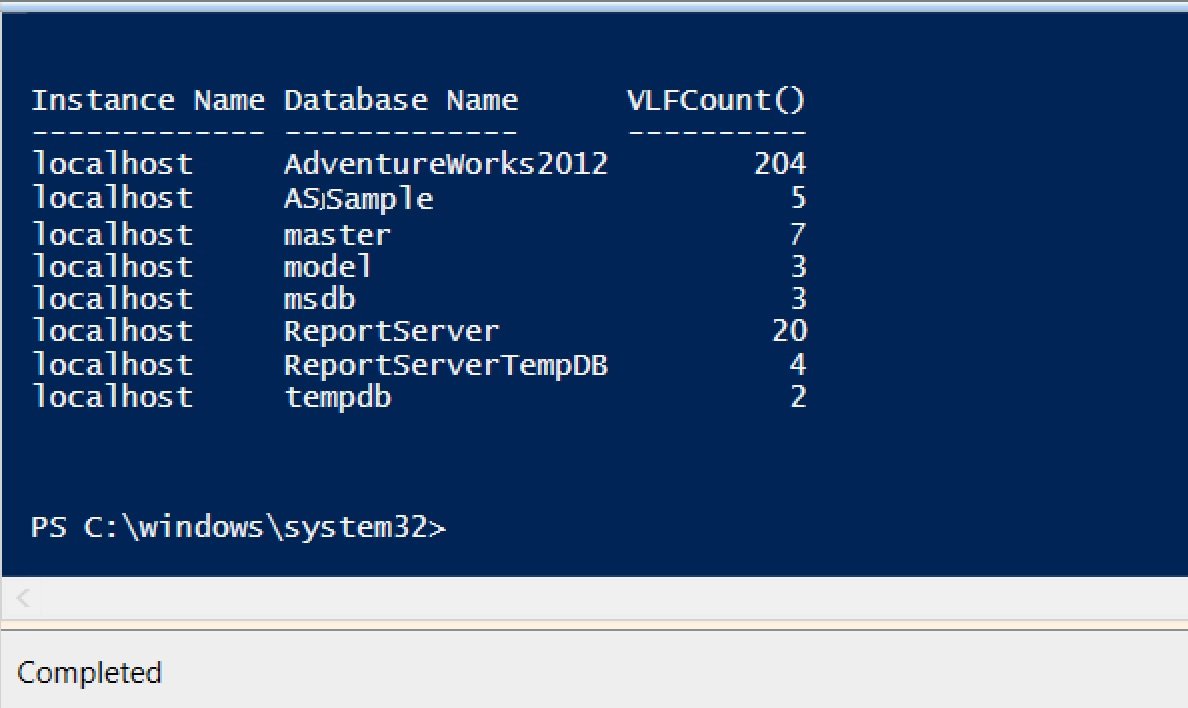Click 'localhost' in the AdventureWorks2012 row
Screen dimensions: 1188x708
[x=112, y=164]
